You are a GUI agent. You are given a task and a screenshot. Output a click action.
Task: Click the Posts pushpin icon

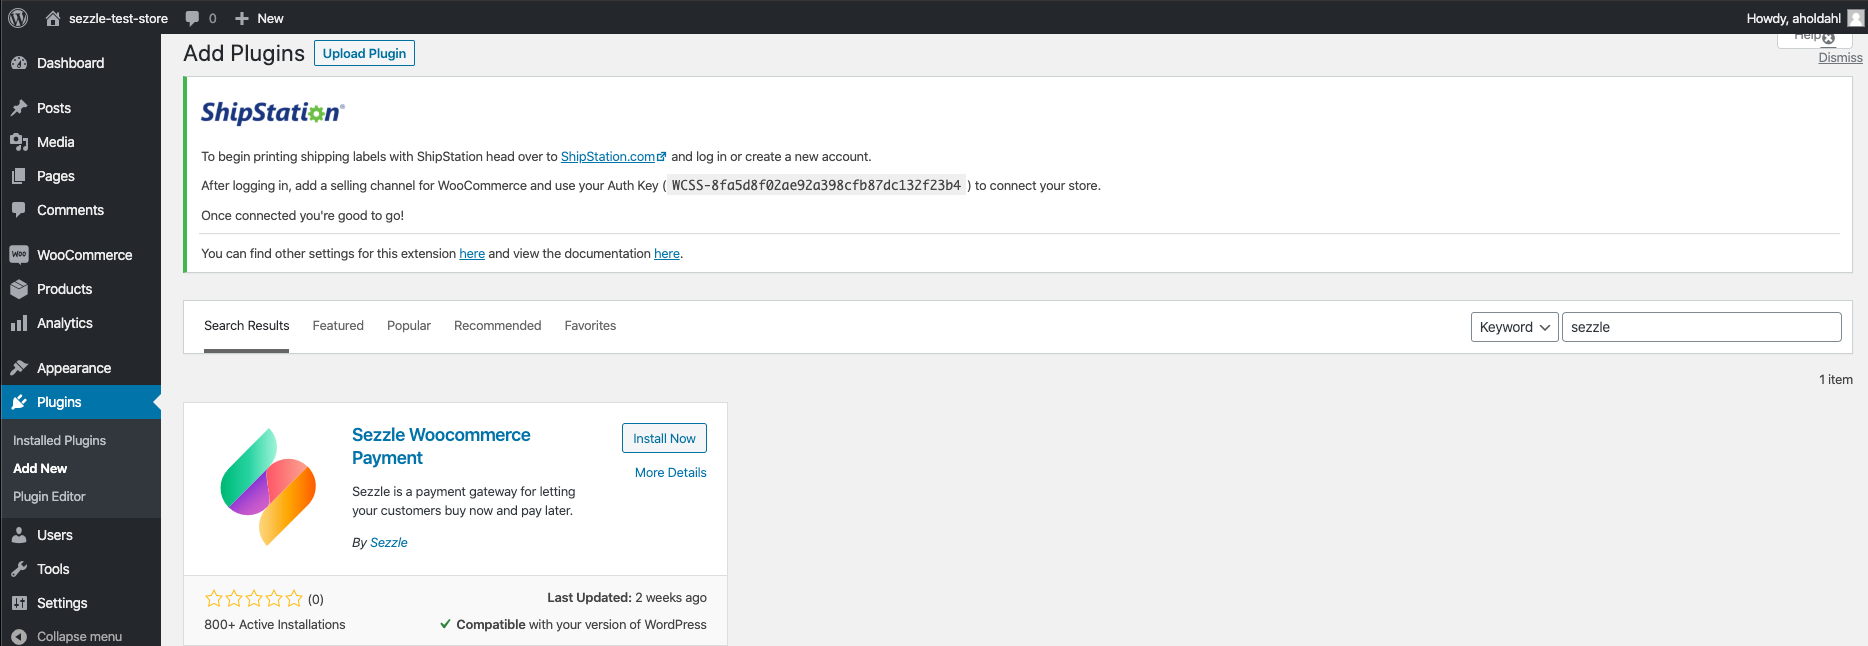pos(19,108)
